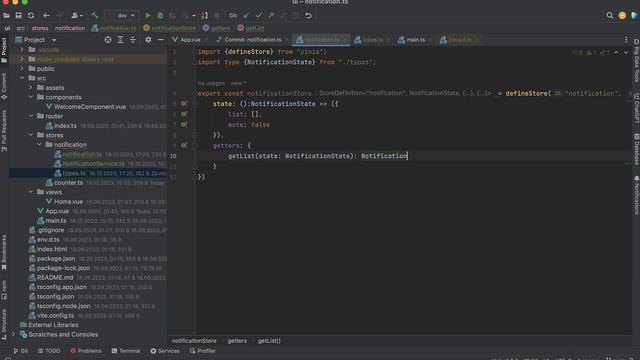Open the Notifications side panel
Image resolution: width=640 pixels, height=360 pixels.
tap(636, 195)
